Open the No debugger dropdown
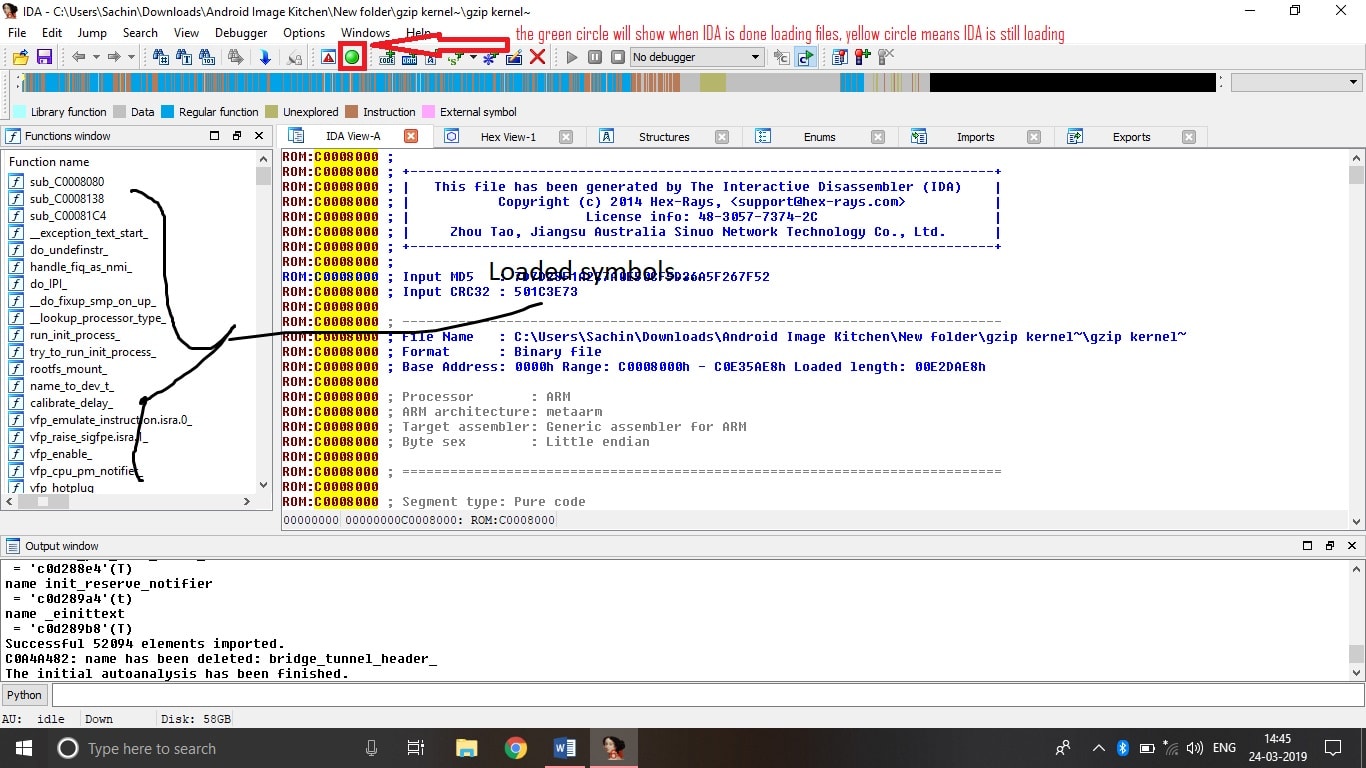Image resolution: width=1366 pixels, height=768 pixels. (x=696, y=57)
